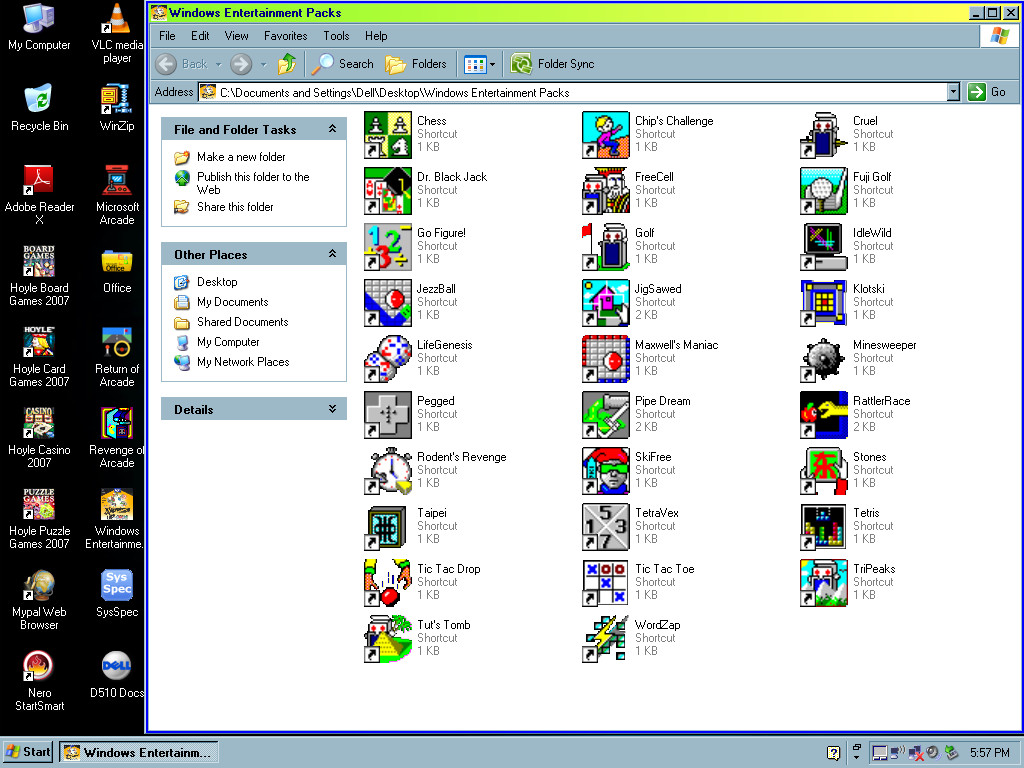Open the Edit menu
The width and height of the screenshot is (1024, 768).
[200, 36]
